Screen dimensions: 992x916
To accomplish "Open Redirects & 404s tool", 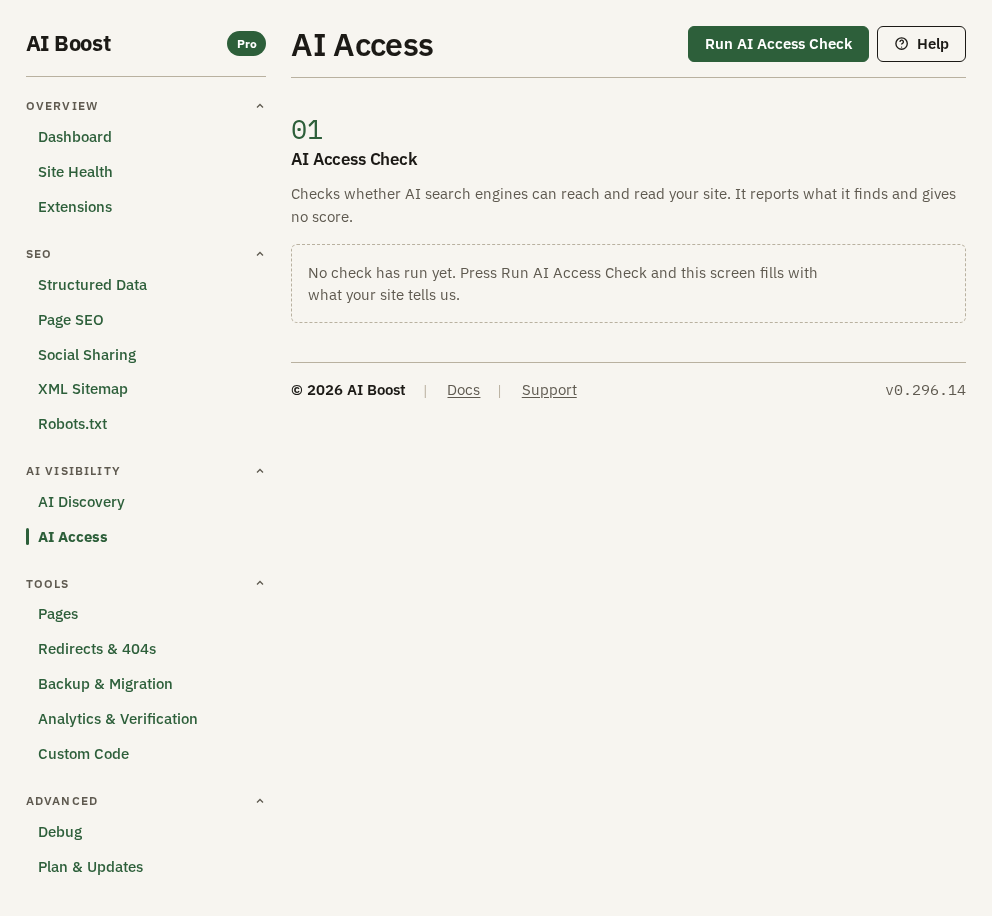I will tap(97, 649).
